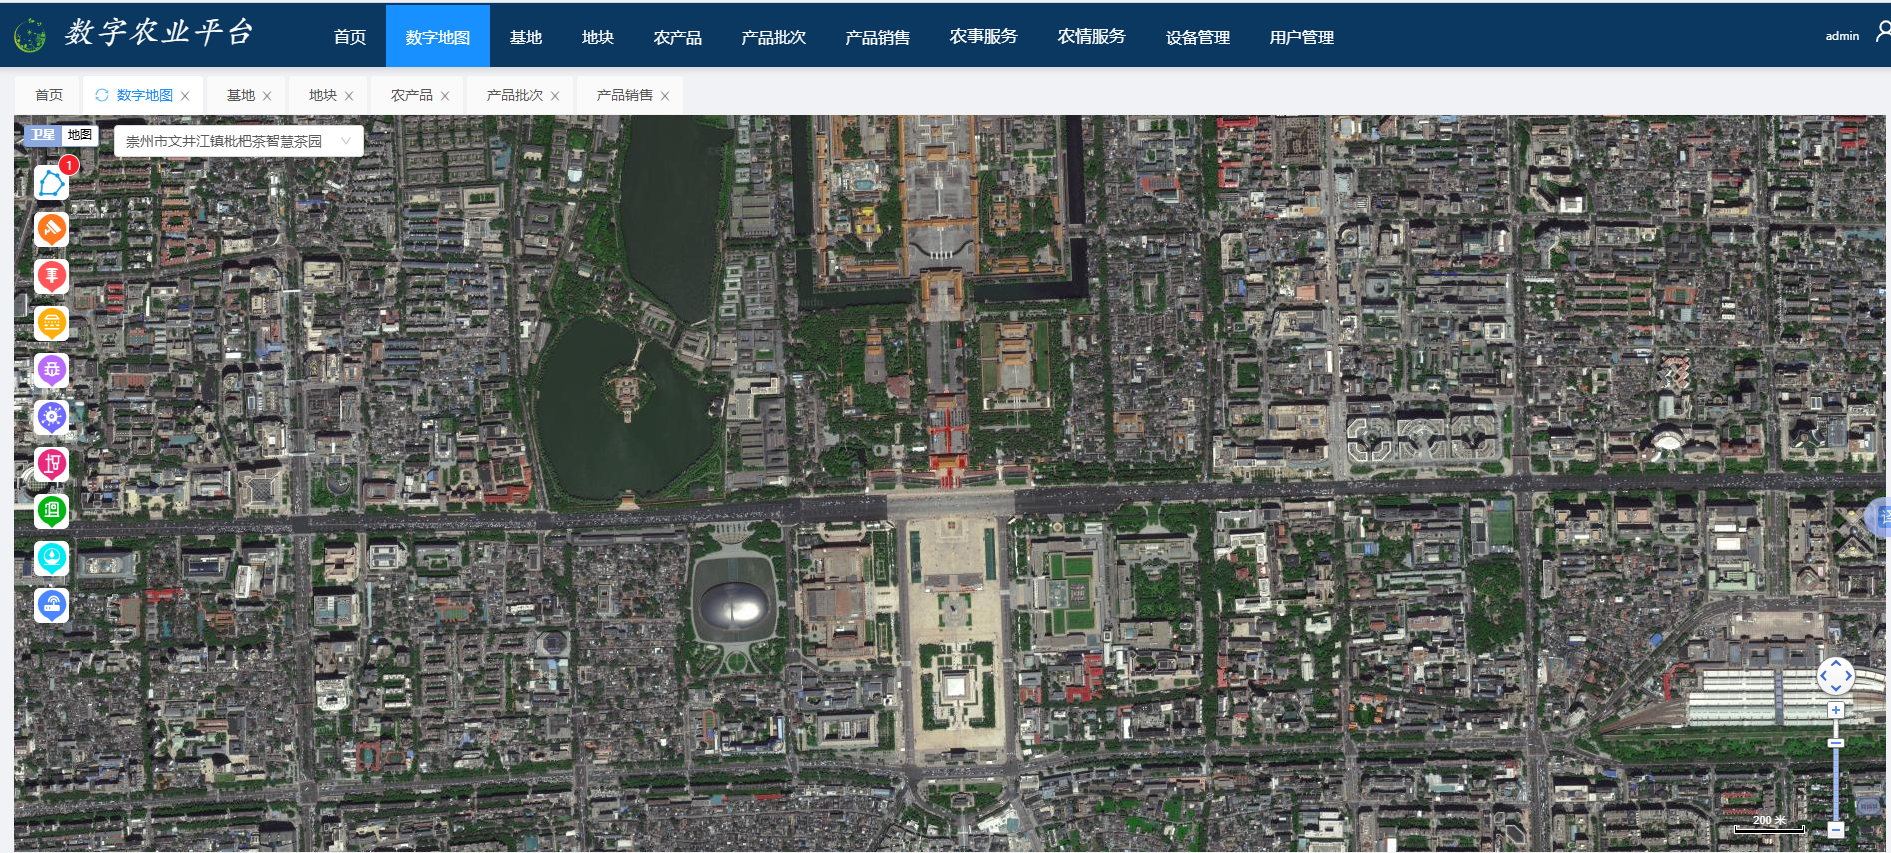This screenshot has width=1891, height=853.
Task: Open the 设备管理 top navigation menu
Action: click(x=1197, y=37)
